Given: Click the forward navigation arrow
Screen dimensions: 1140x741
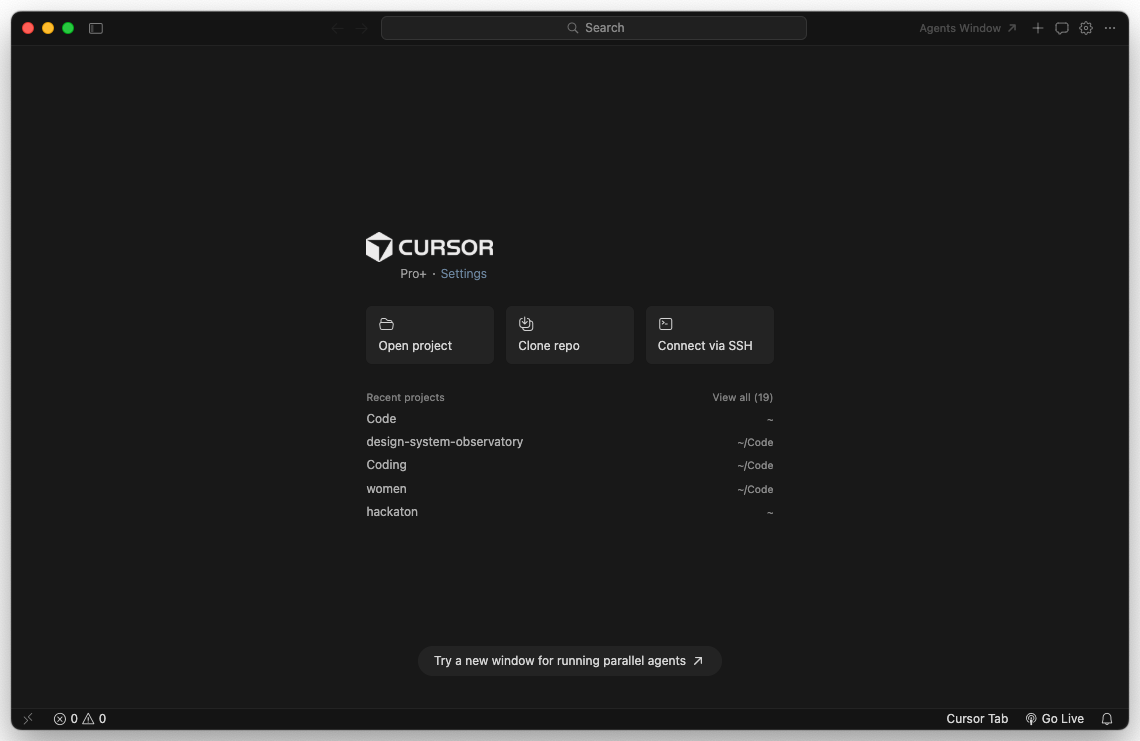Looking at the screenshot, I should (361, 28).
